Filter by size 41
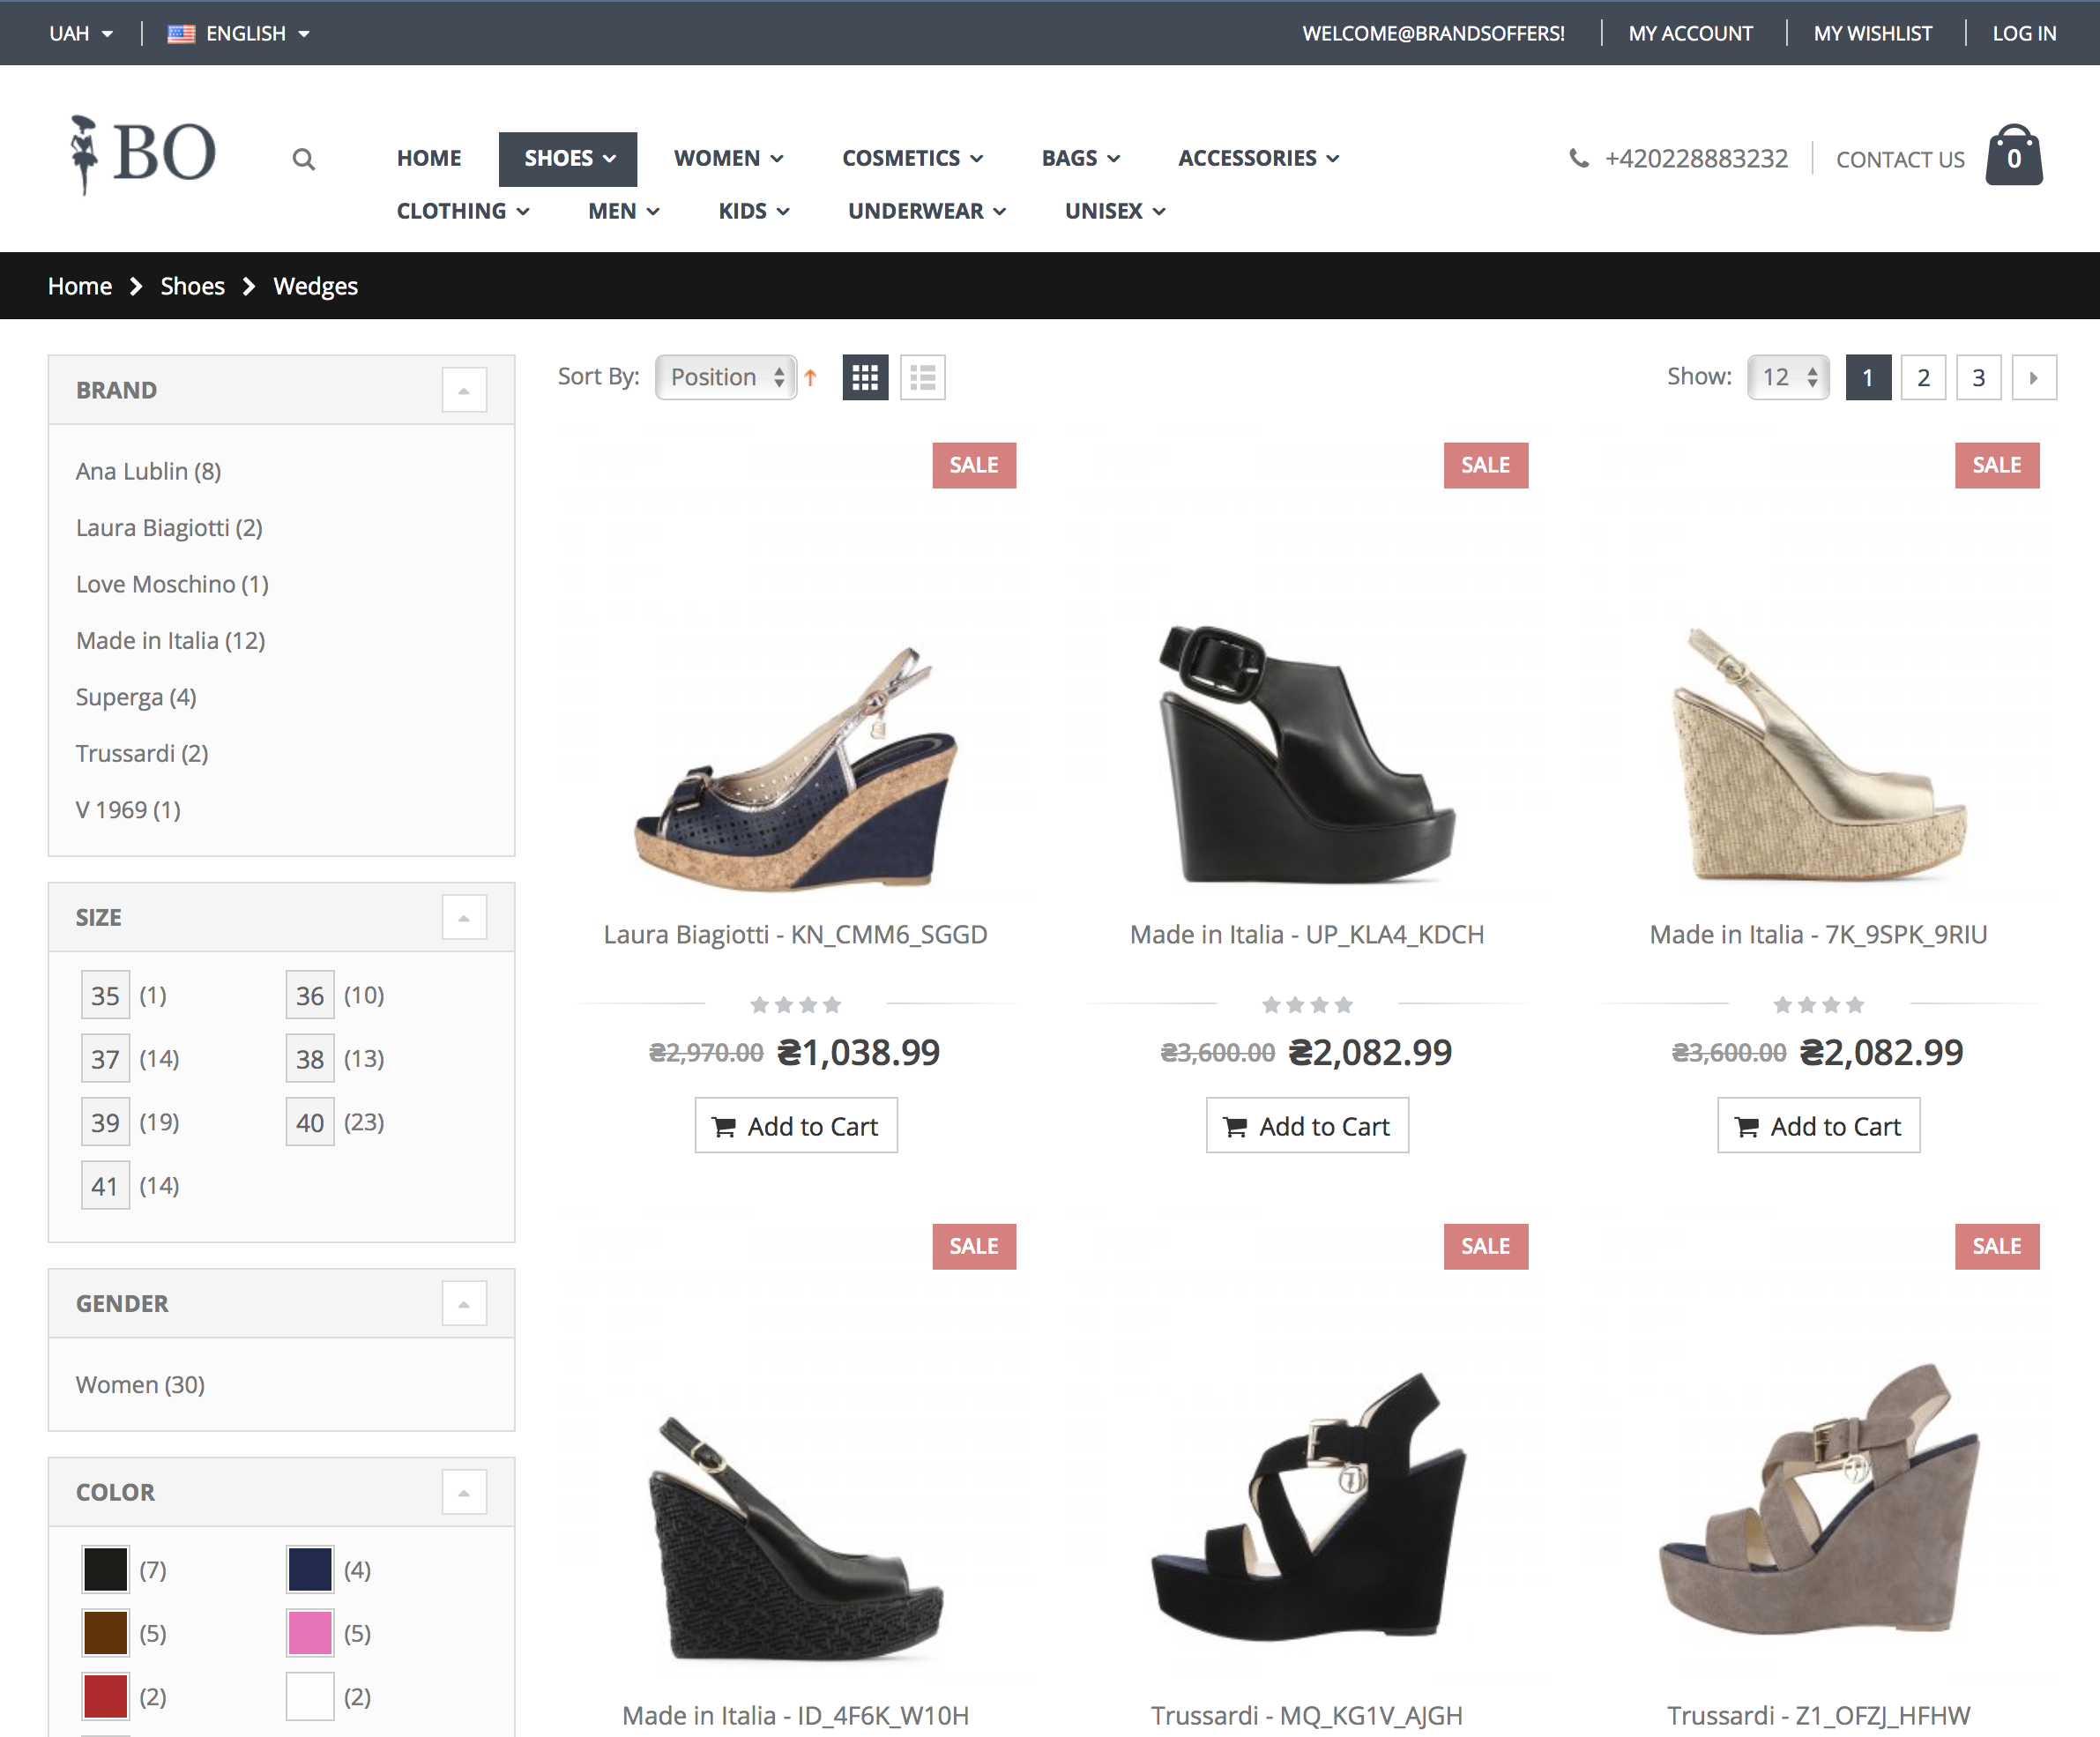Screen dimensions: 2100x1737 [105, 1185]
